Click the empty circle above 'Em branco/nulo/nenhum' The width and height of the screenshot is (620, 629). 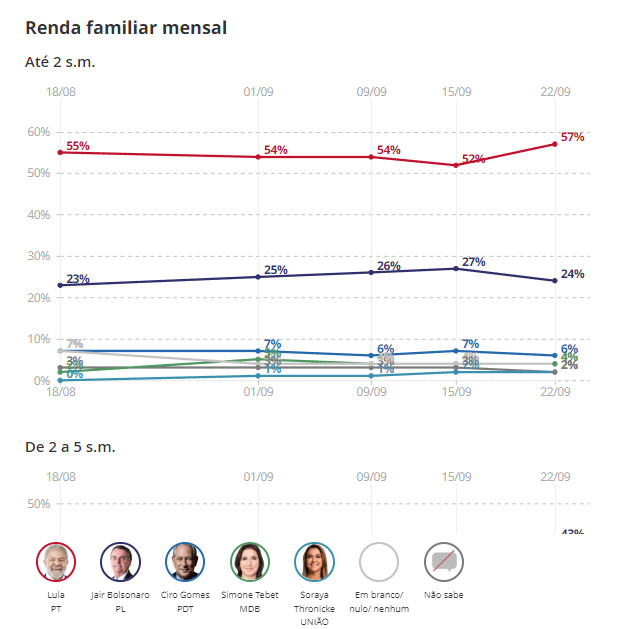point(379,562)
